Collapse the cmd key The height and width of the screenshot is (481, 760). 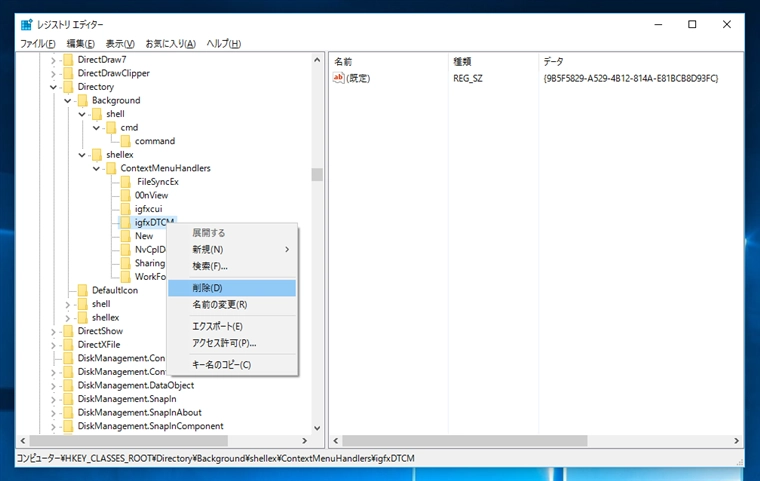[x=96, y=128]
